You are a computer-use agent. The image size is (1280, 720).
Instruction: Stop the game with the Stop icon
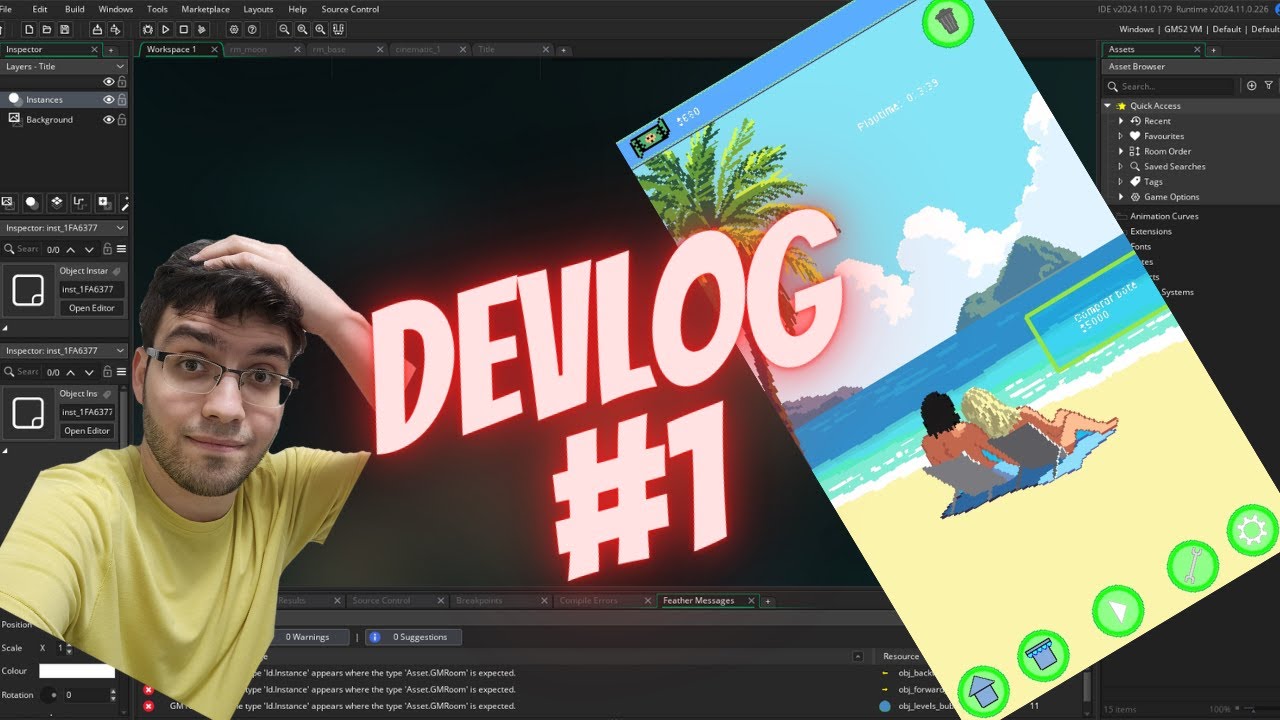[x=183, y=30]
